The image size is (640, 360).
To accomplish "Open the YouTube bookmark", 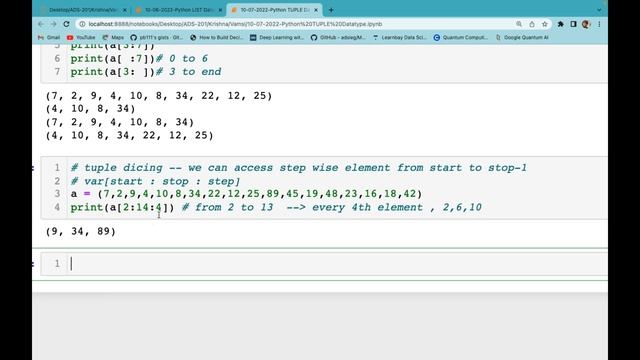I will coord(81,38).
